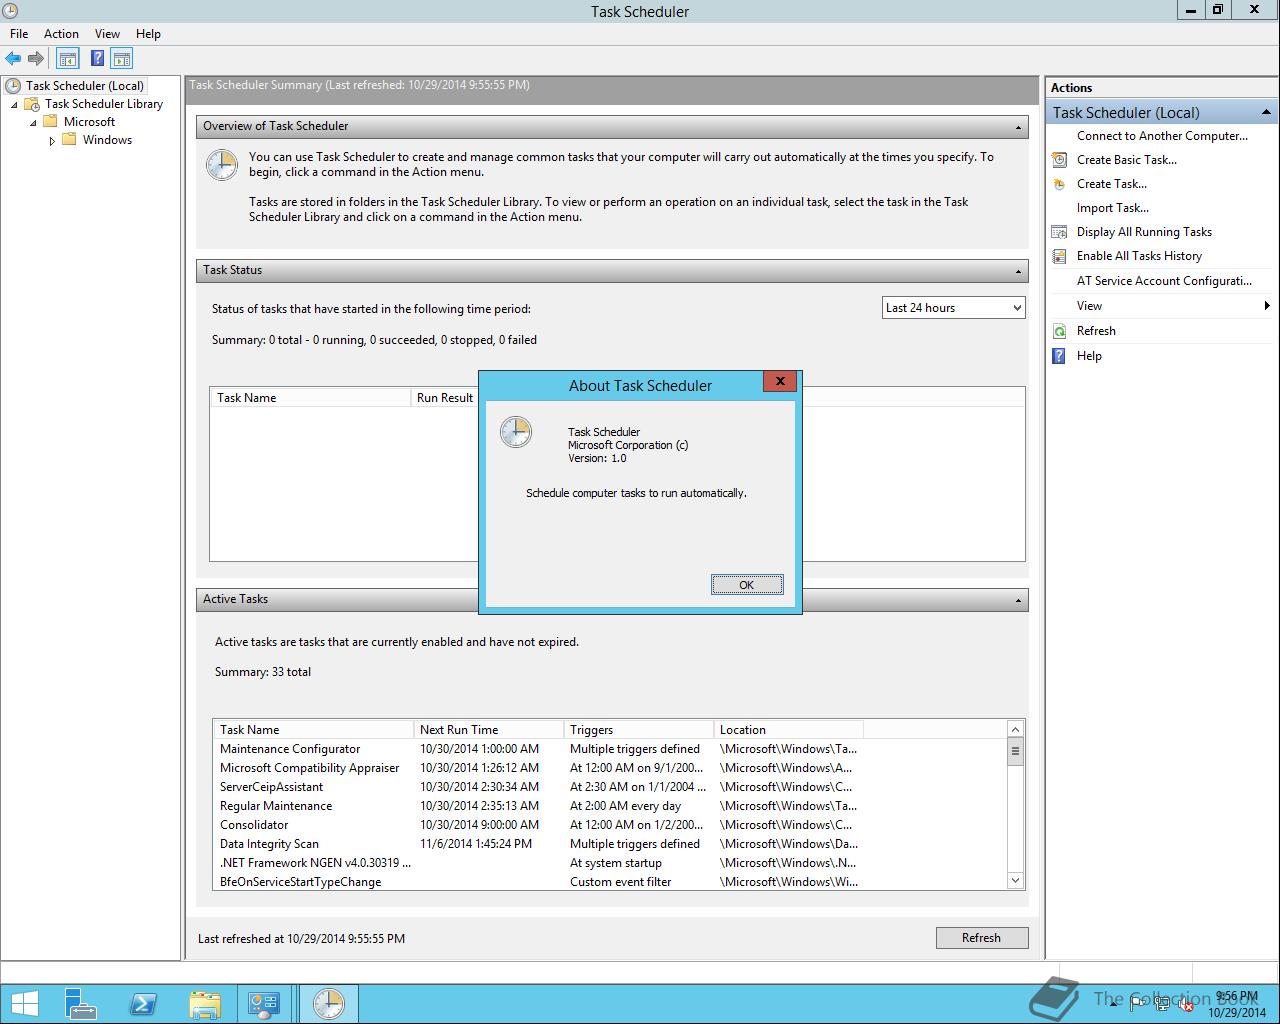This screenshot has width=1280, height=1024.
Task: Open PowerShell from the taskbar
Action: point(142,1003)
